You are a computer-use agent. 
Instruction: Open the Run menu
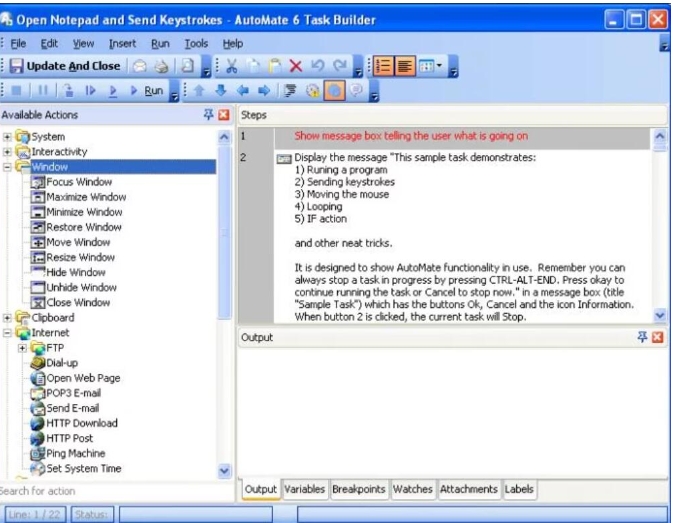pyautogui.click(x=160, y=44)
